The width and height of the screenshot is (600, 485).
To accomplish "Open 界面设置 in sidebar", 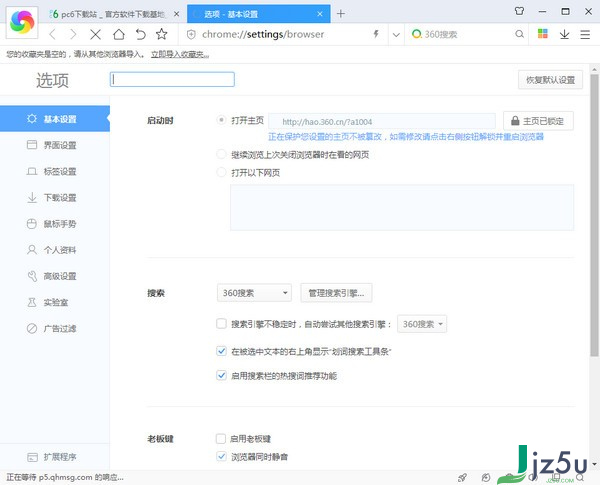I will click(x=55, y=145).
